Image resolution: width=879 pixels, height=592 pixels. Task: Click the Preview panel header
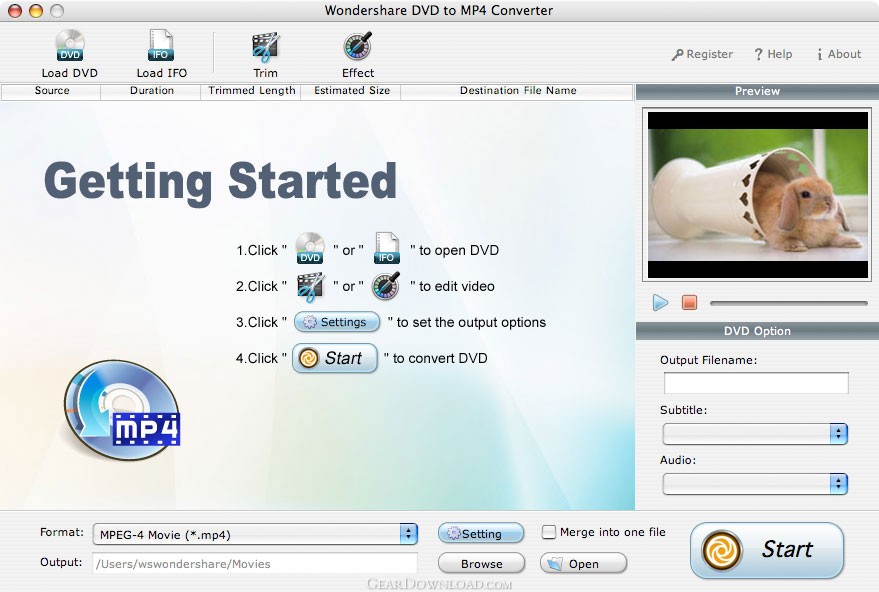[757, 91]
